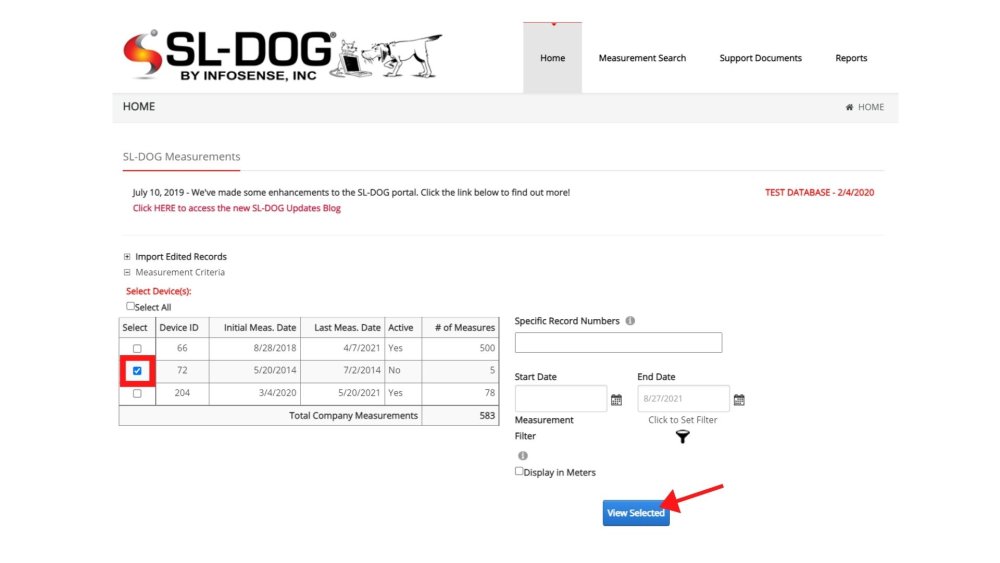Click Device ID cell 72

click(182, 370)
